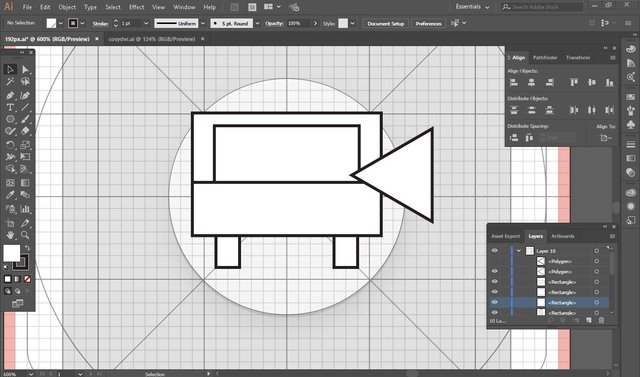The height and width of the screenshot is (377, 640).
Task: Click Horizontal Align Left in Align Objects
Action: coord(514,82)
